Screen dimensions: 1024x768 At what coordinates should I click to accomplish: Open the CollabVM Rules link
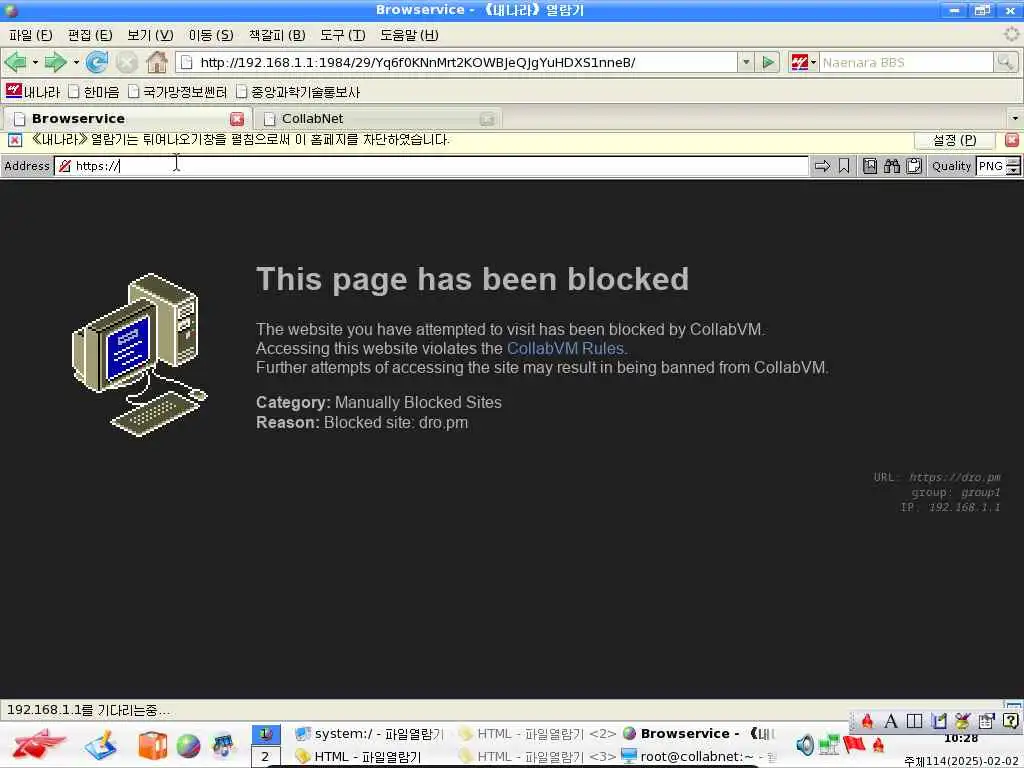pyautogui.click(x=565, y=348)
